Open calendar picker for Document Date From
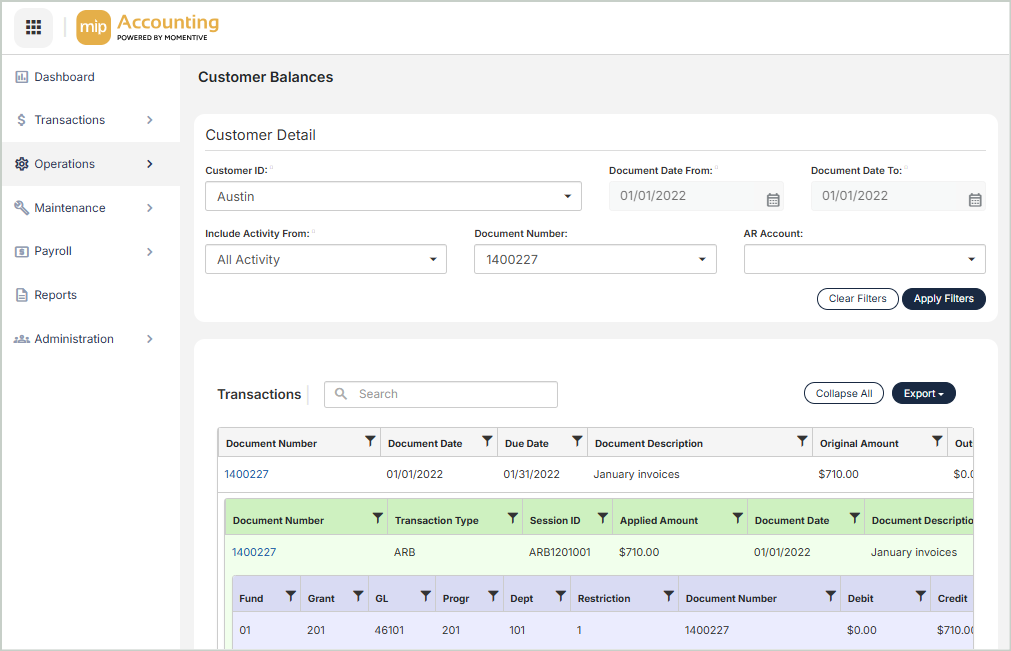1011x651 pixels. point(773,199)
